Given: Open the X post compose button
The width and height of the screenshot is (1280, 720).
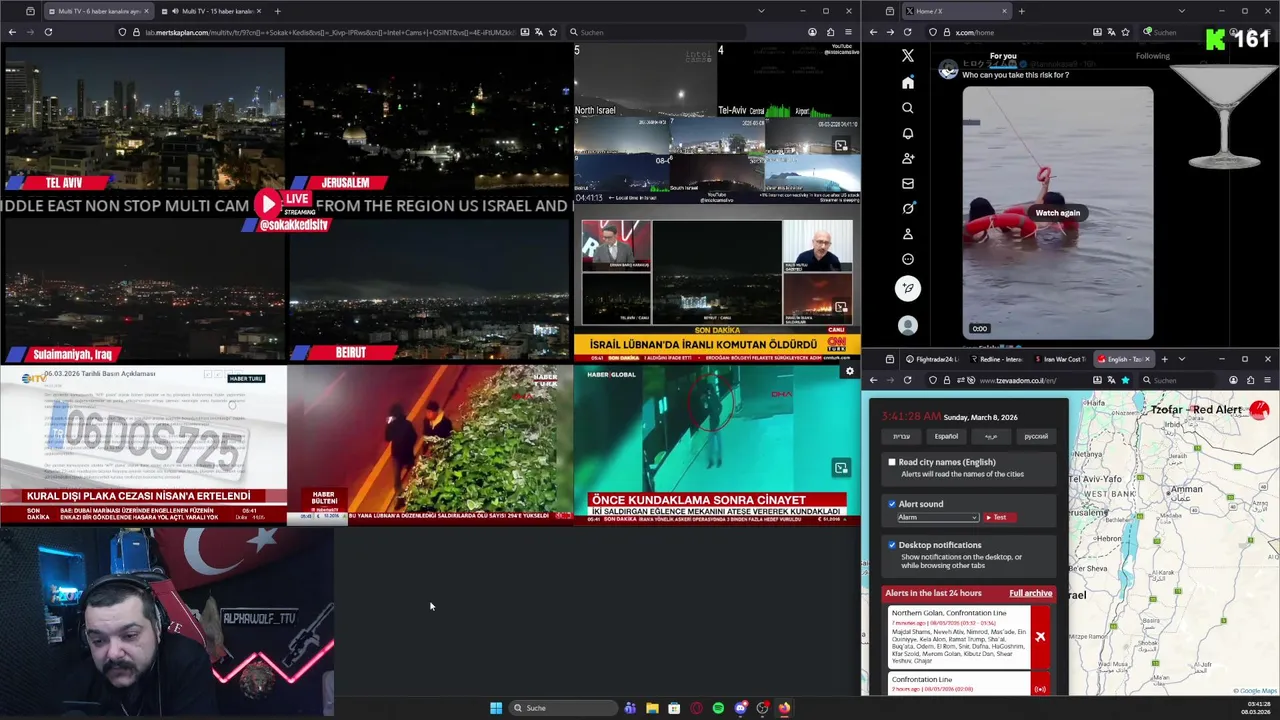Looking at the screenshot, I should click(908, 288).
